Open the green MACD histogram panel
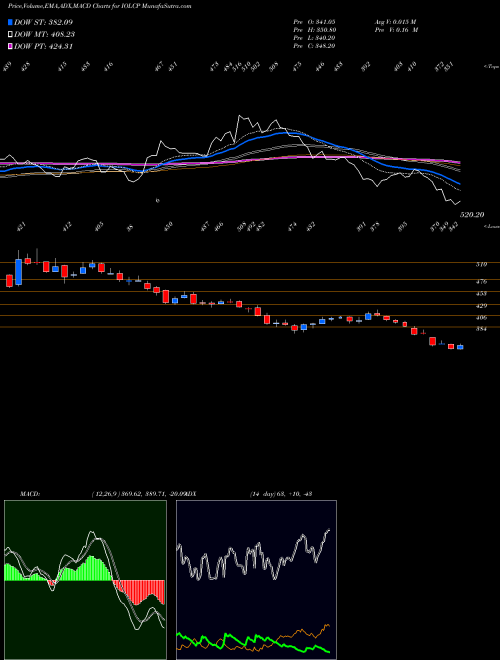Screen dimensions: 500x660 click(x=85, y=580)
